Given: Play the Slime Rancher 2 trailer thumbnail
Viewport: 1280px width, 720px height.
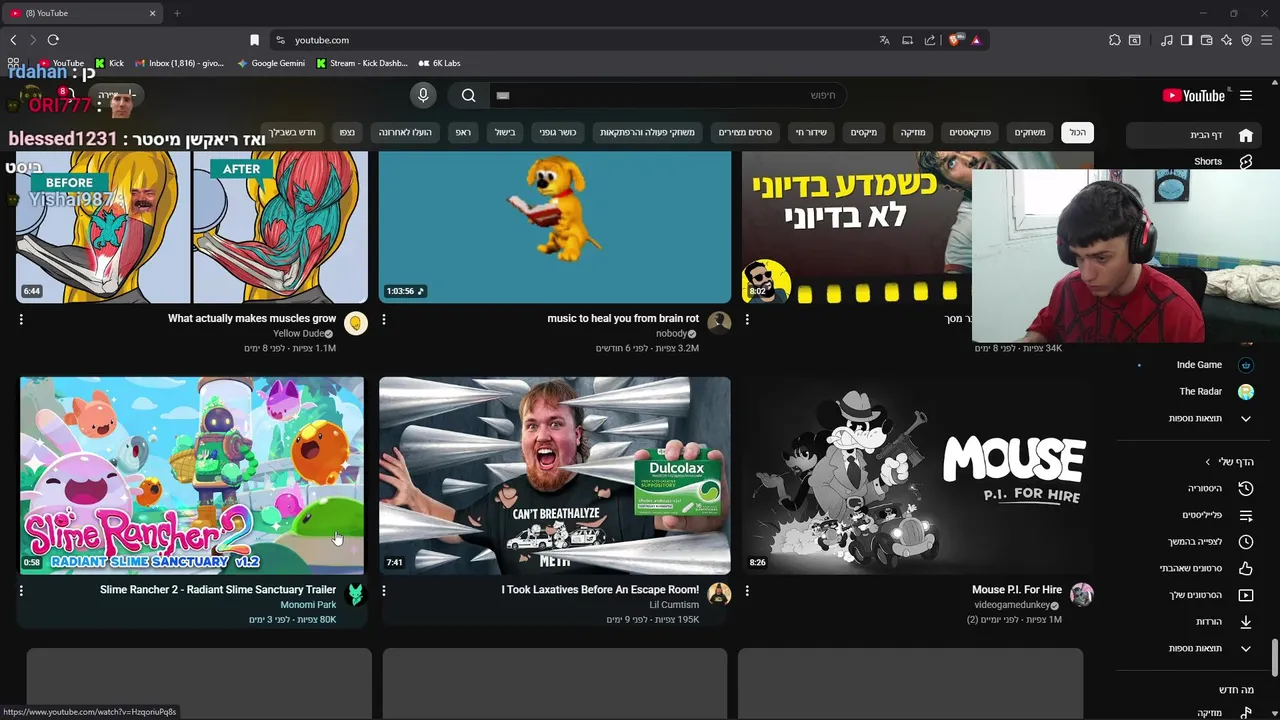Looking at the screenshot, I should click(192, 475).
